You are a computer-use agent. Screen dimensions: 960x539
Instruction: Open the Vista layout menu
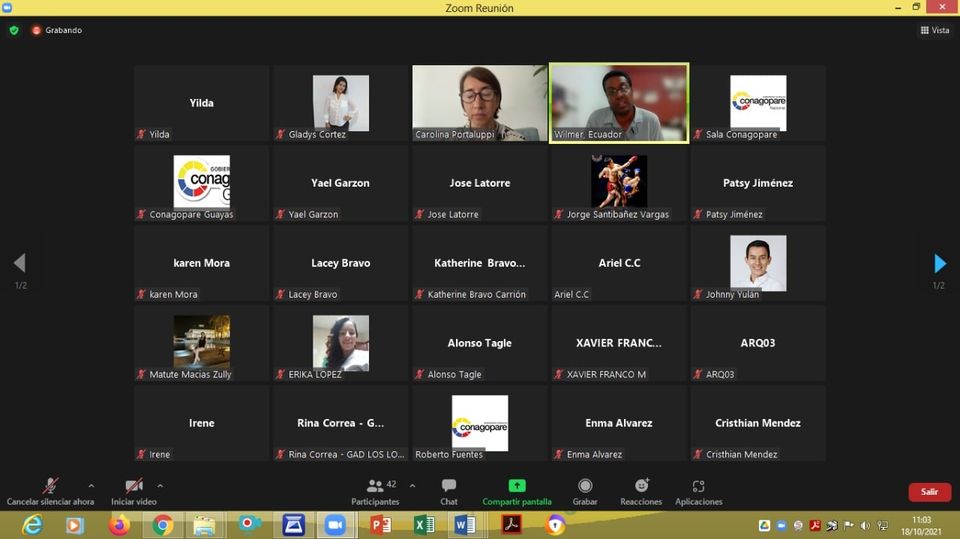(935, 30)
